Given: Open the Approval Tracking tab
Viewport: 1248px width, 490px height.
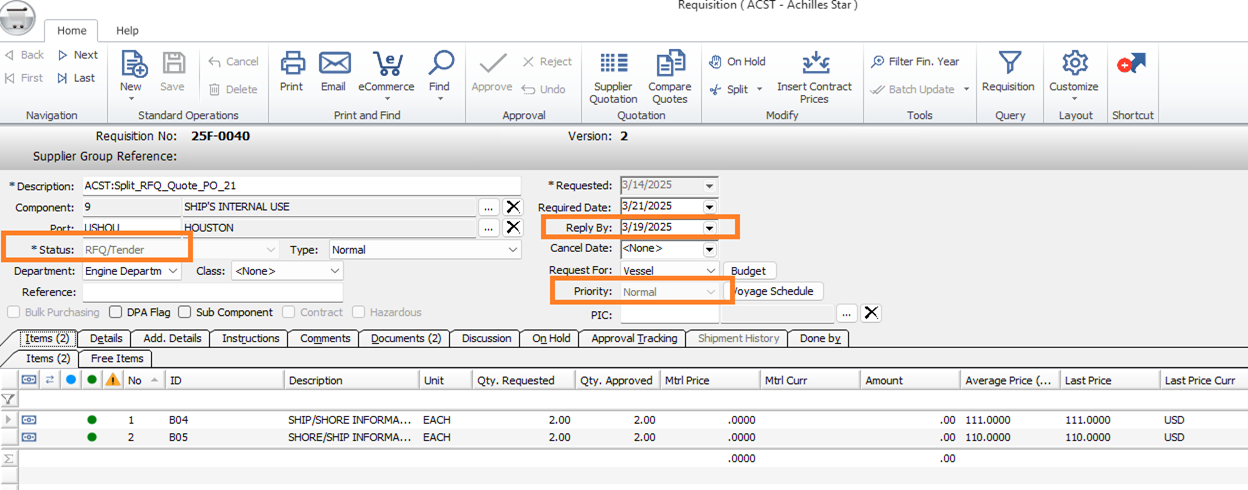Looking at the screenshot, I should 634,339.
